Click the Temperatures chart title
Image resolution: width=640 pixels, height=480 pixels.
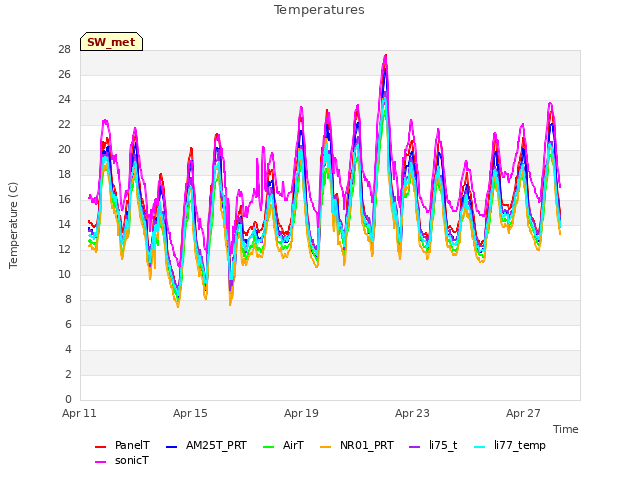click(319, 10)
